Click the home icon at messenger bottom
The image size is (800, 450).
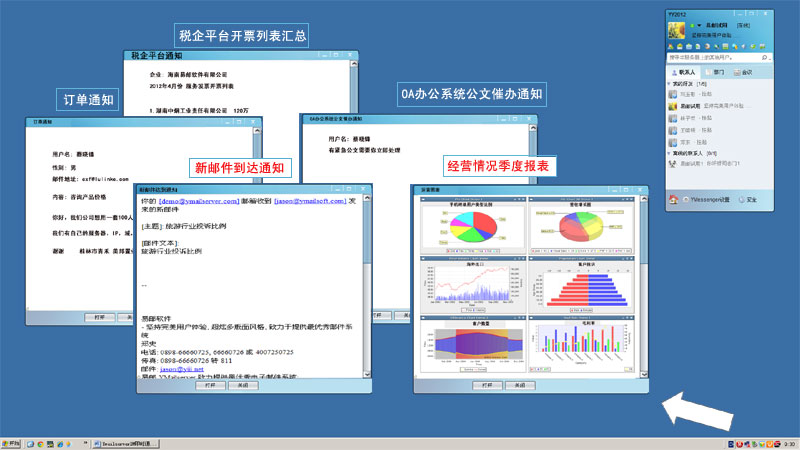click(x=673, y=201)
